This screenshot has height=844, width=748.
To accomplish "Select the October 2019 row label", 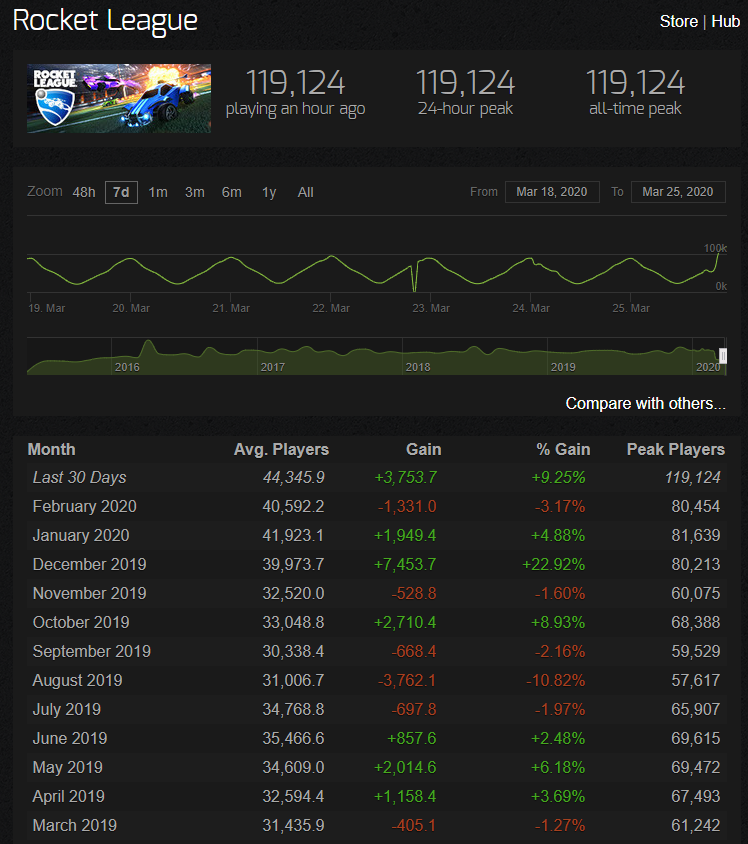I will pyautogui.click(x=81, y=622).
